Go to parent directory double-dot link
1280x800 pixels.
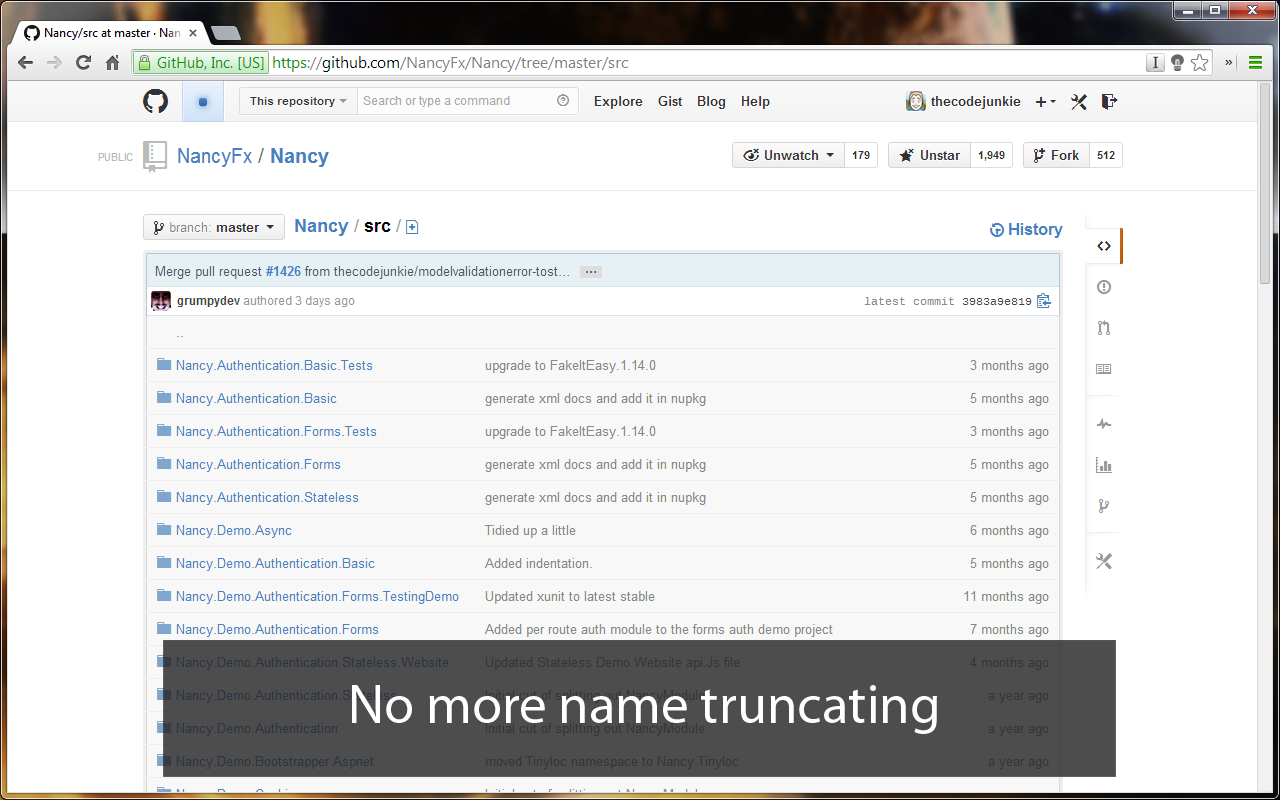click(180, 333)
